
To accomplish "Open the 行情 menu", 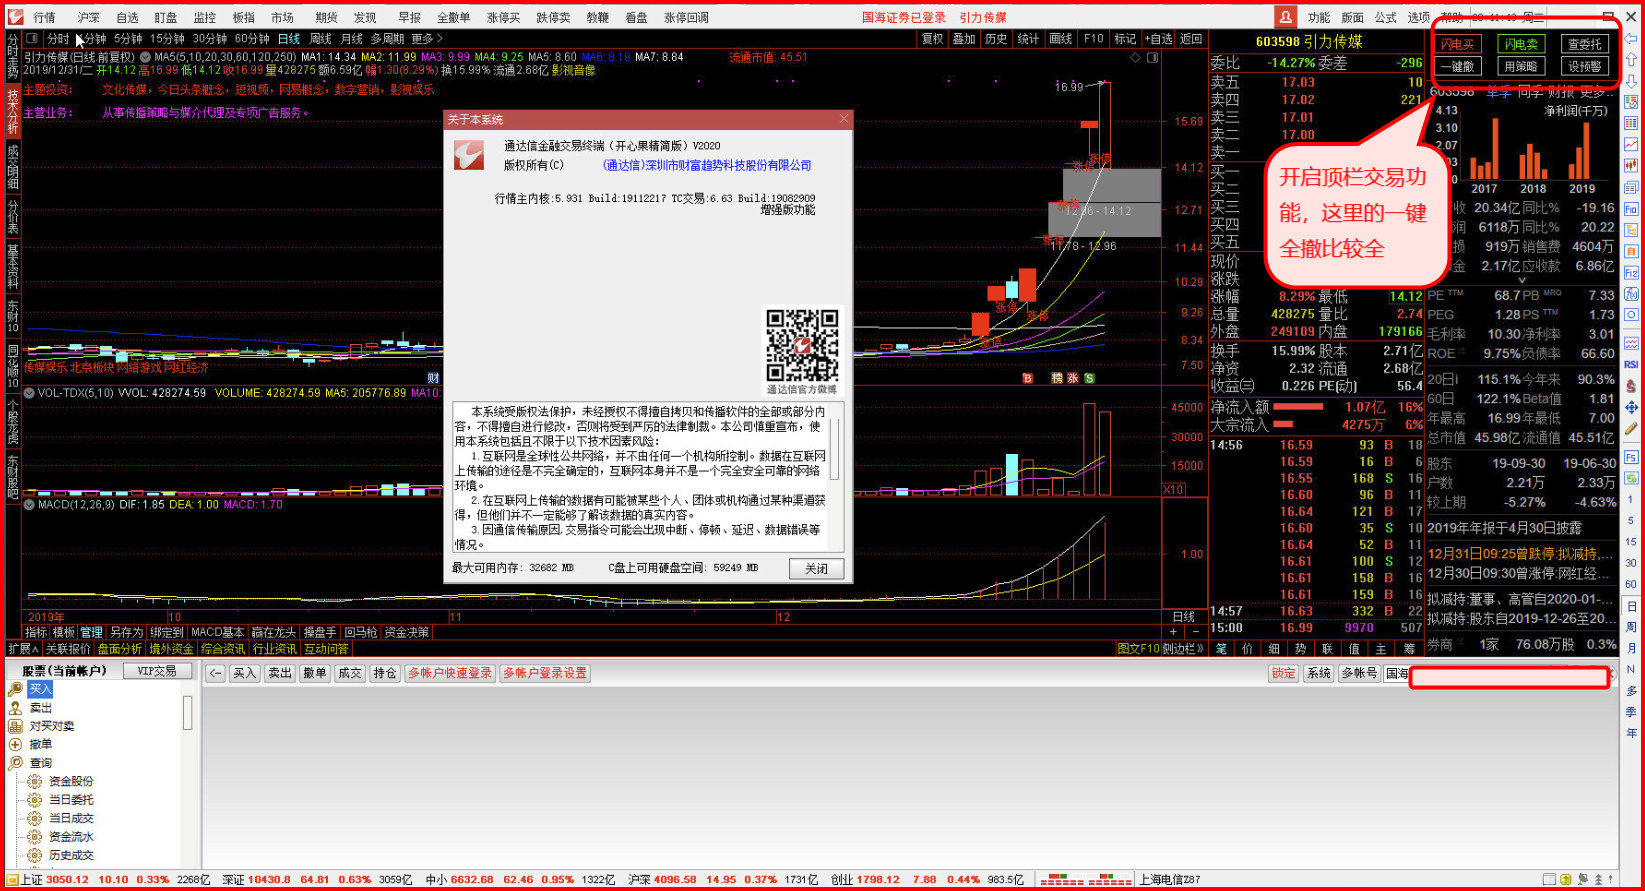I will tap(44, 17).
